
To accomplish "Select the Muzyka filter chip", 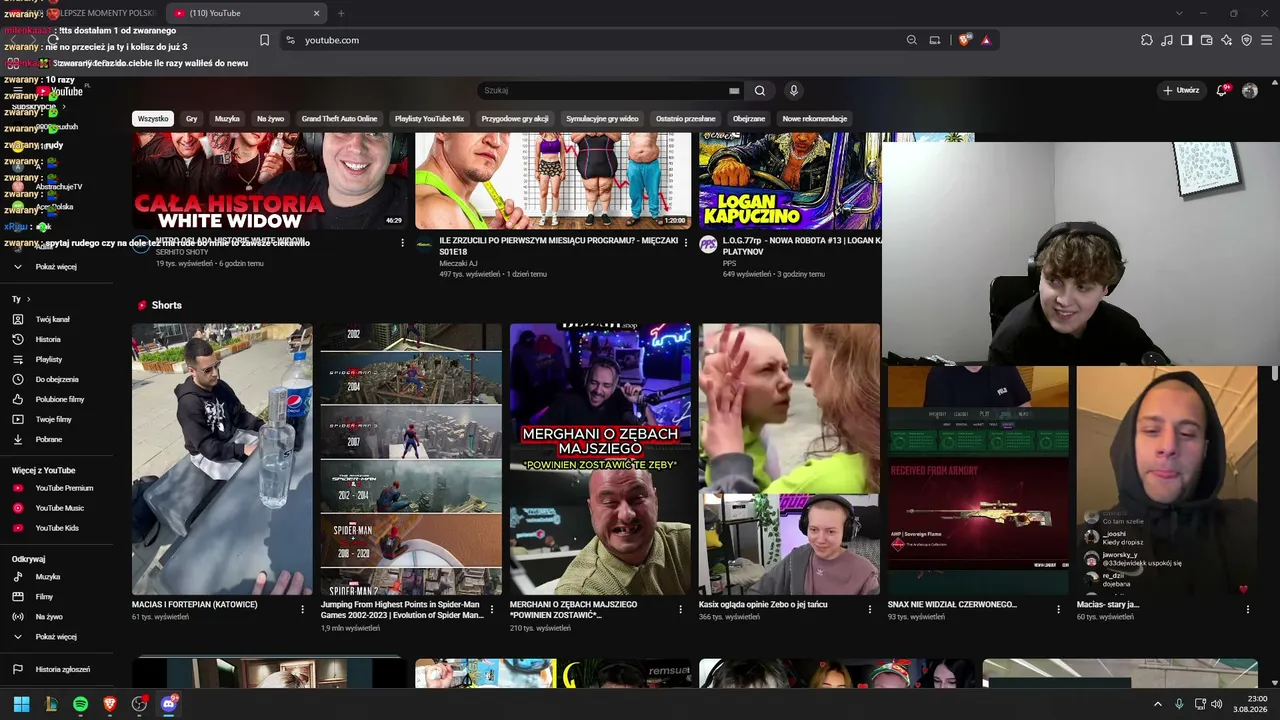I will coord(227,119).
